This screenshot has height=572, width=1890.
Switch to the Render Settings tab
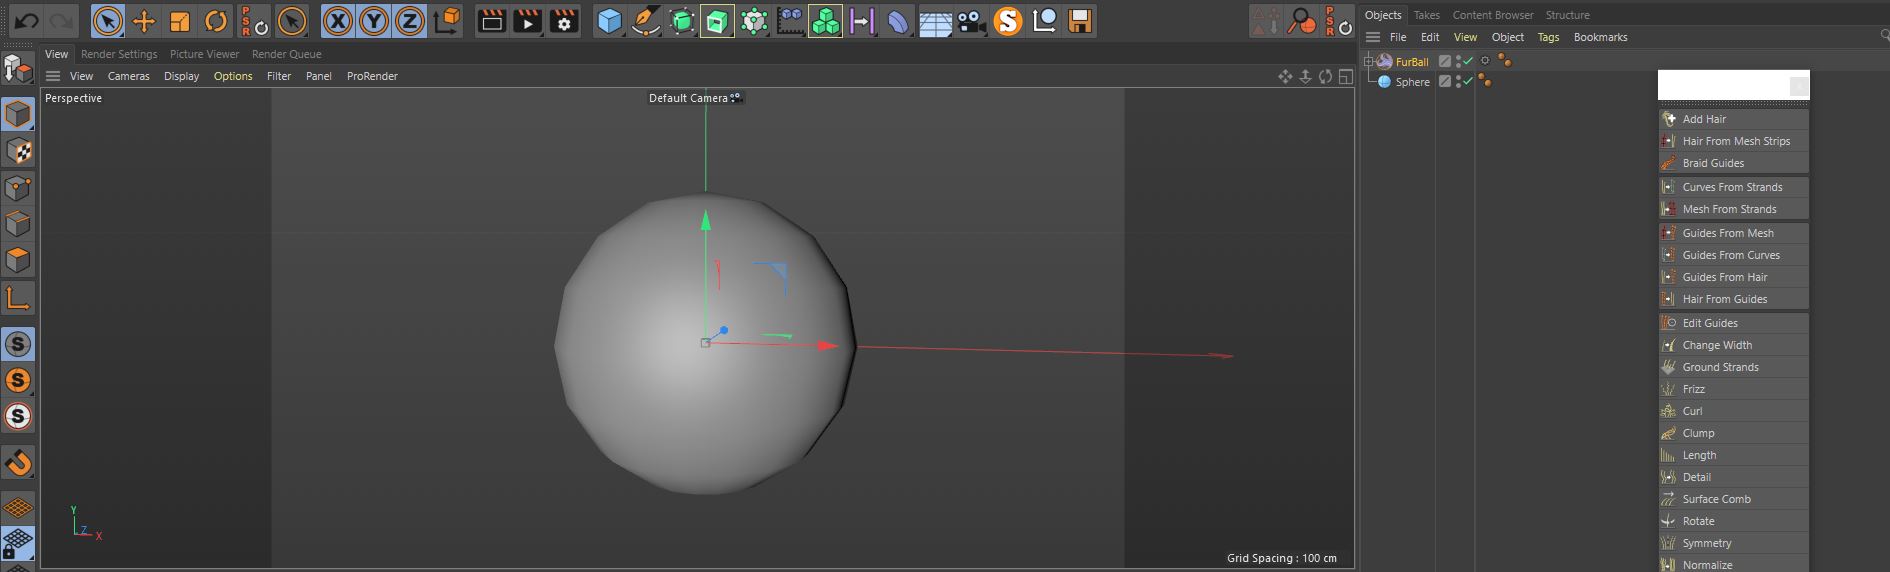[119, 54]
